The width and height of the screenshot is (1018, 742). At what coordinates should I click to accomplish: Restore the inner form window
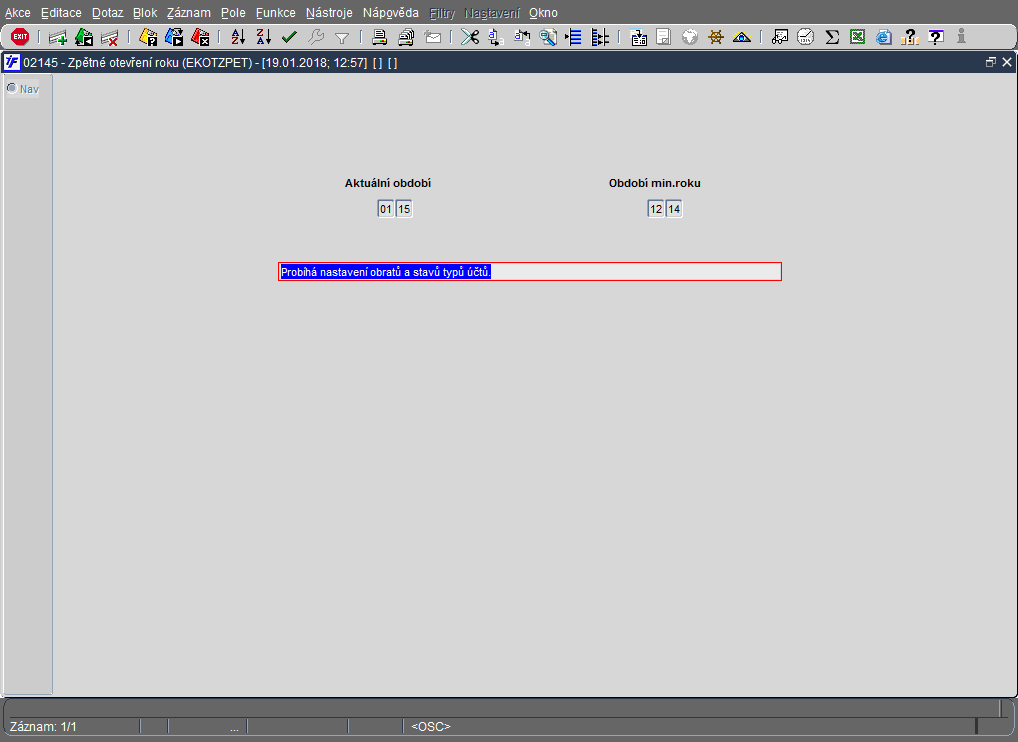pyautogui.click(x=991, y=62)
